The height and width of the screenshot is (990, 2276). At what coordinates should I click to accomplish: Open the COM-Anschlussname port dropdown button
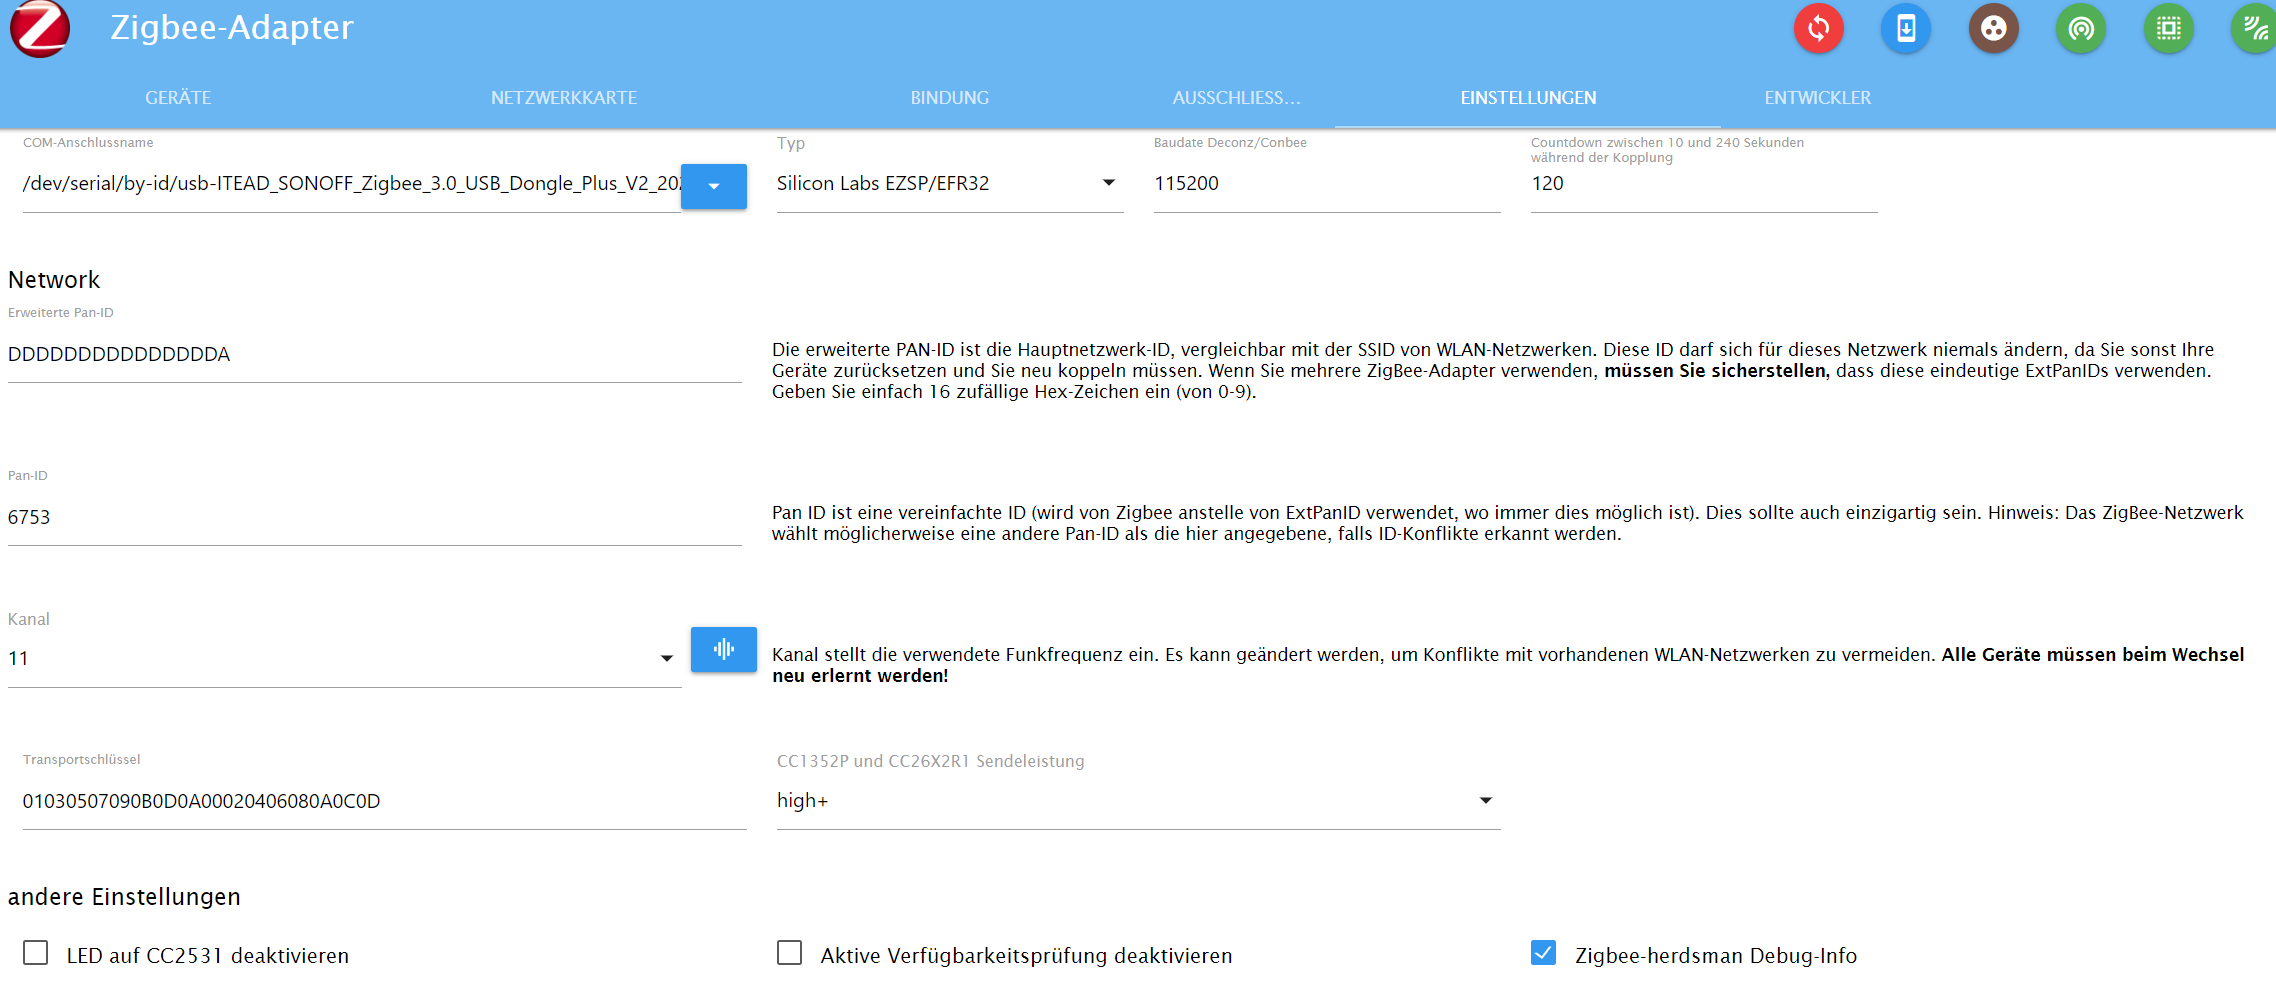[714, 187]
